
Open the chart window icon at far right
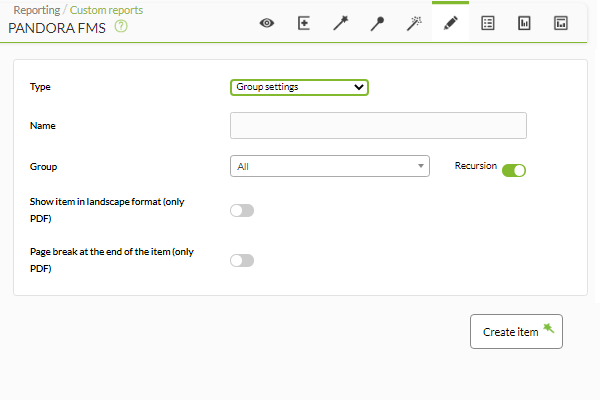tap(561, 23)
